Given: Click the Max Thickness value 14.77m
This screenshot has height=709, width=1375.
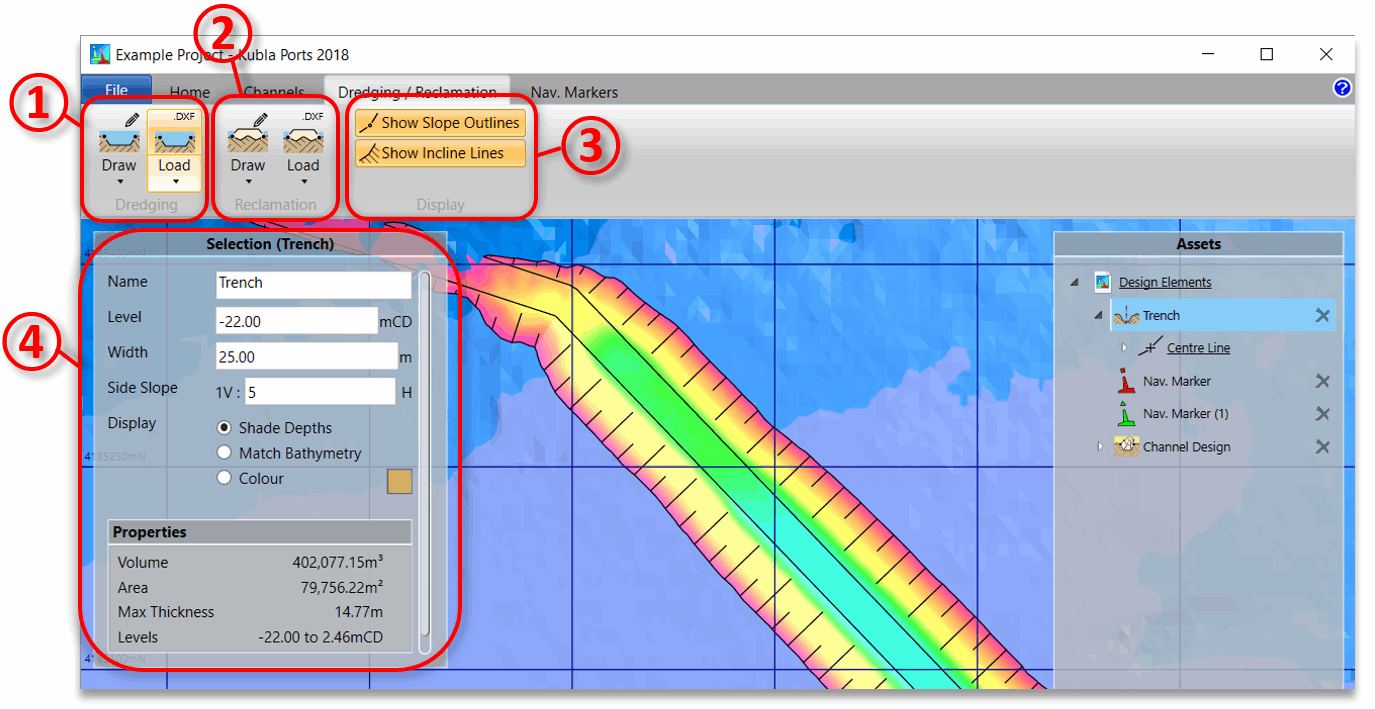Looking at the screenshot, I should pos(359,612).
